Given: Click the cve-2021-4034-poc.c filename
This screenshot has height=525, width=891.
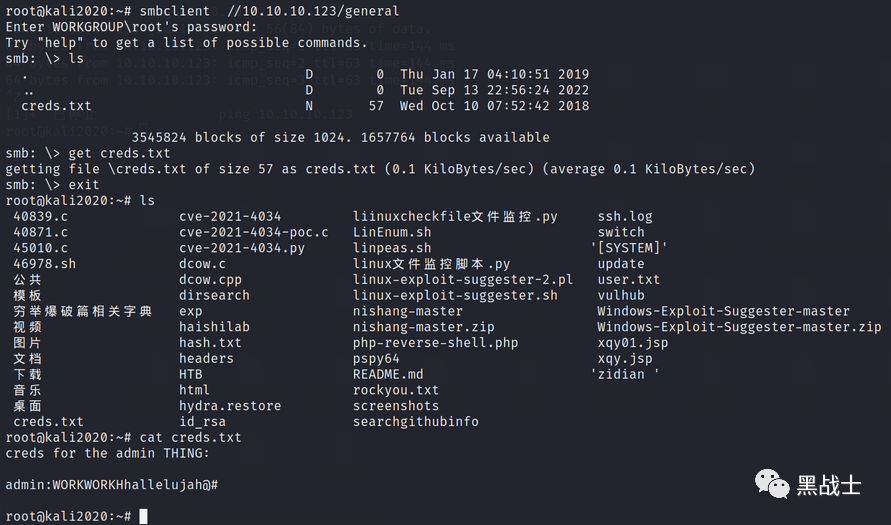Looking at the screenshot, I should coord(253,232).
